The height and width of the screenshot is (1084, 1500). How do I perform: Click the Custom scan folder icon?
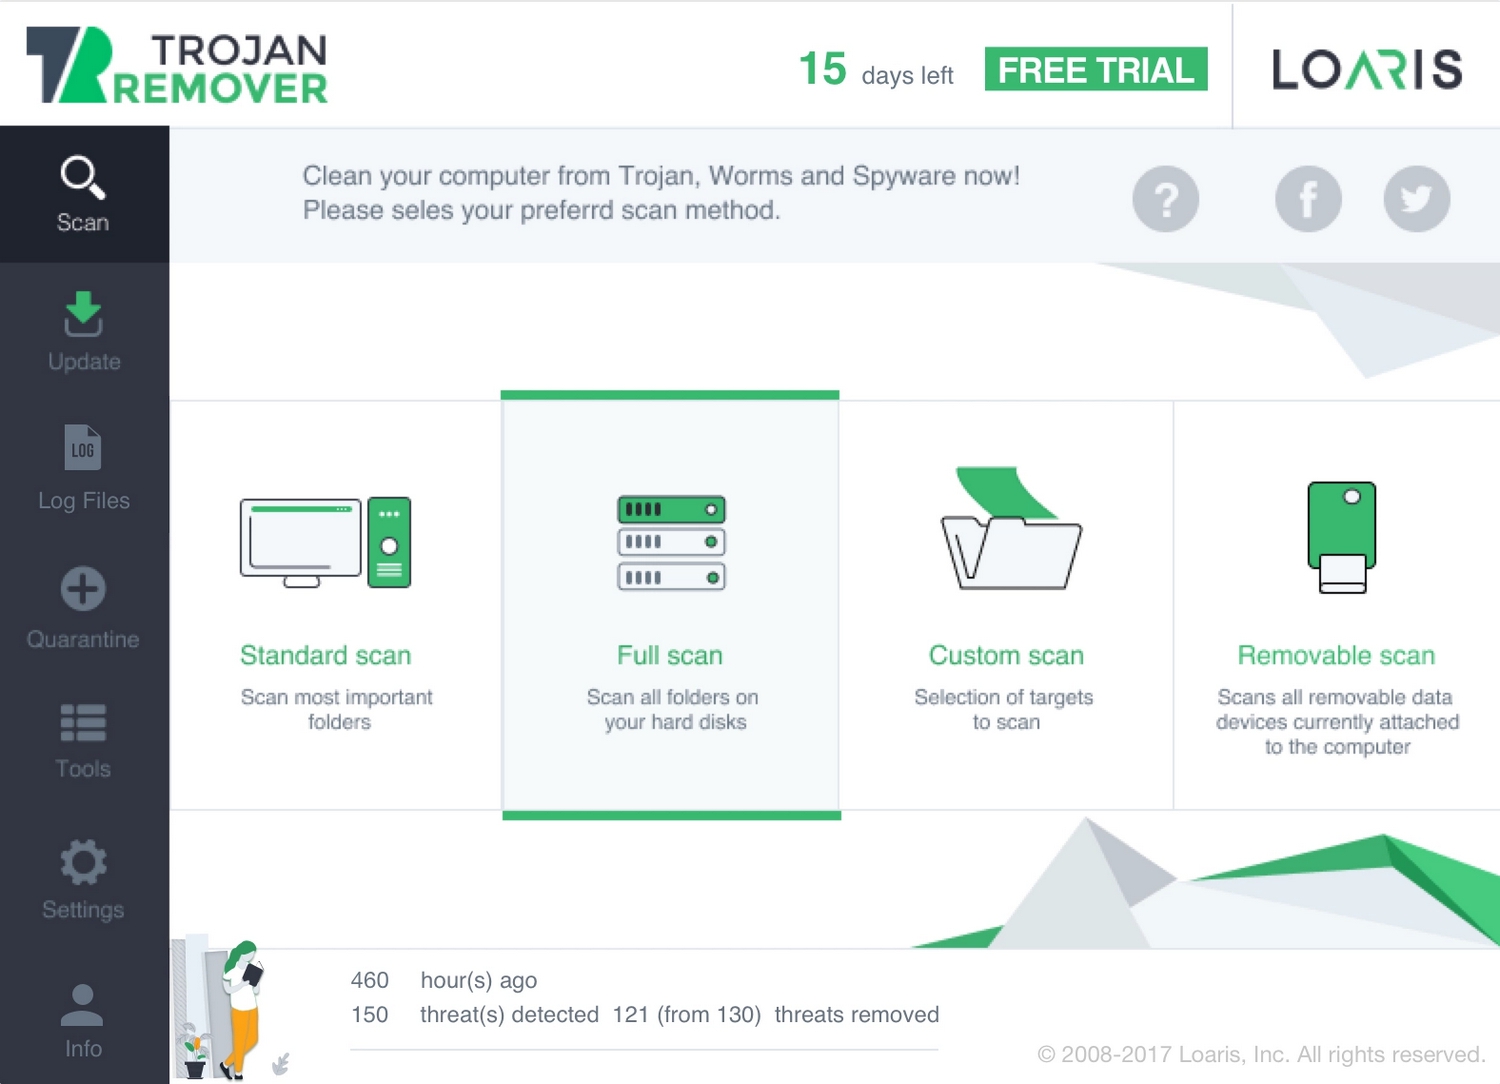click(1010, 530)
